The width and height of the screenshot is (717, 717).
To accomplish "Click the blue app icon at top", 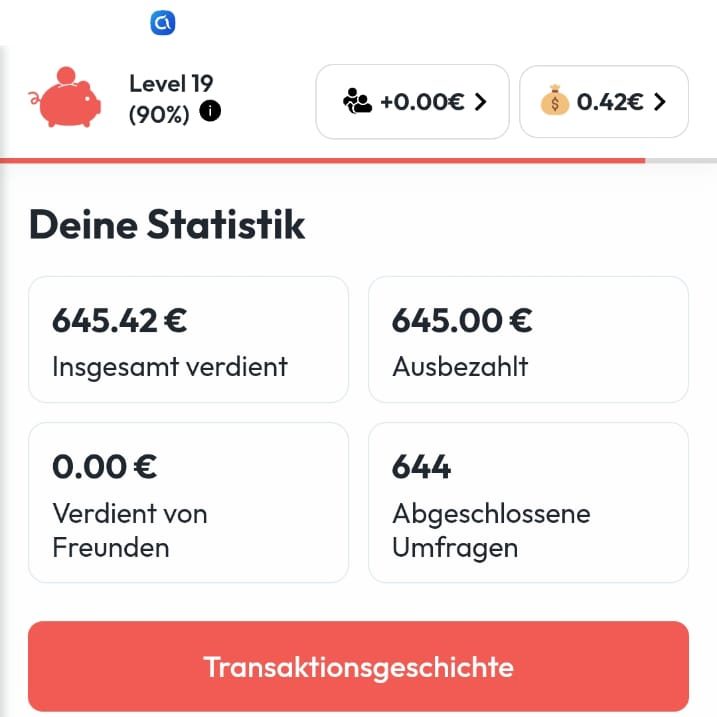I will (163, 22).
